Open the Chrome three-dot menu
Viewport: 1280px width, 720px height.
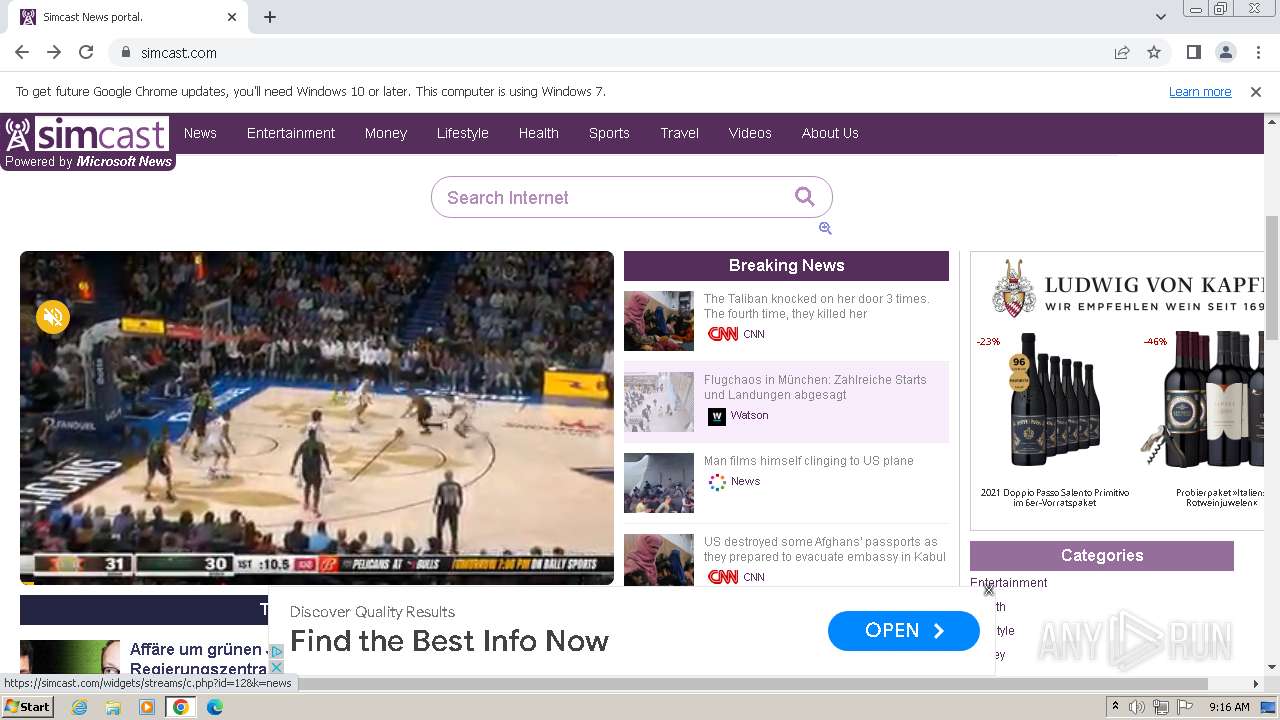[1257, 52]
